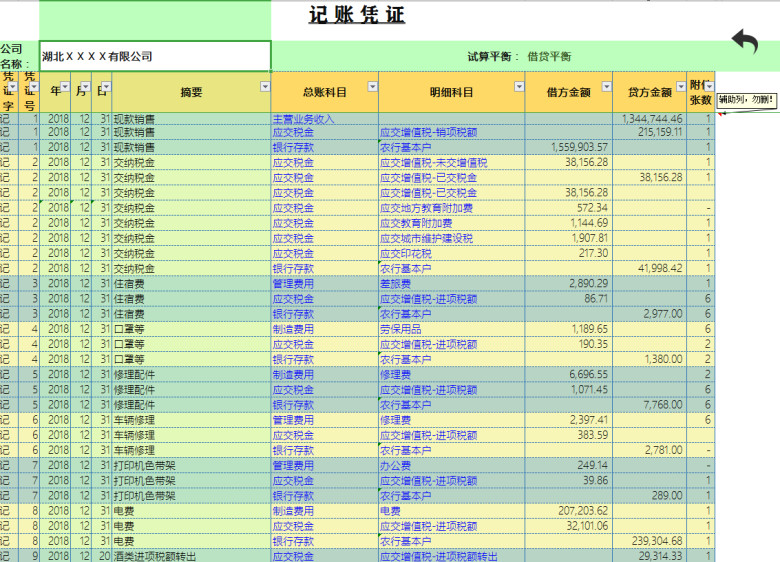
Task: Select the debit amount 32,101.06
Action: (x=569, y=526)
